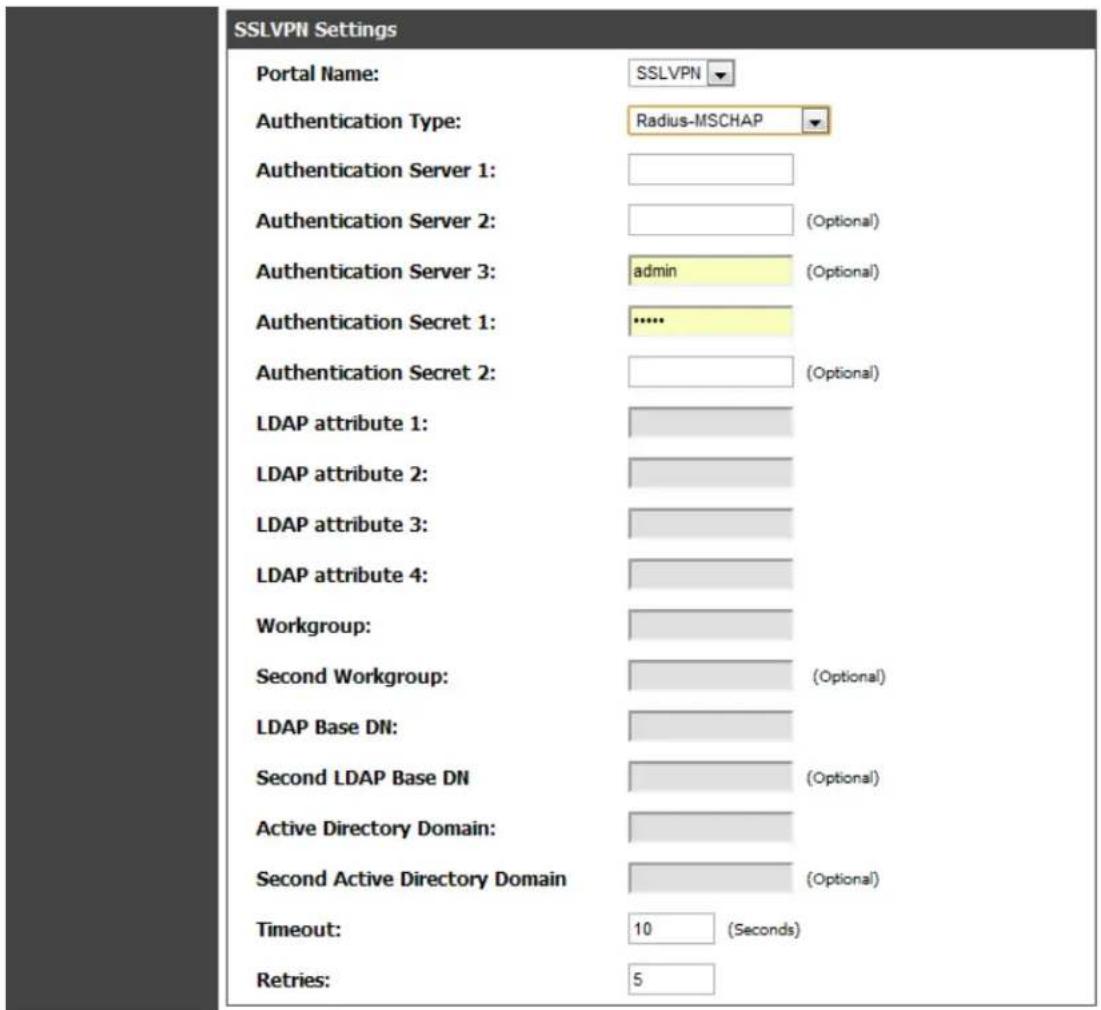Click the Authentication Secret 1 label
Screen dimensions: 1101x1010
tap(376, 322)
